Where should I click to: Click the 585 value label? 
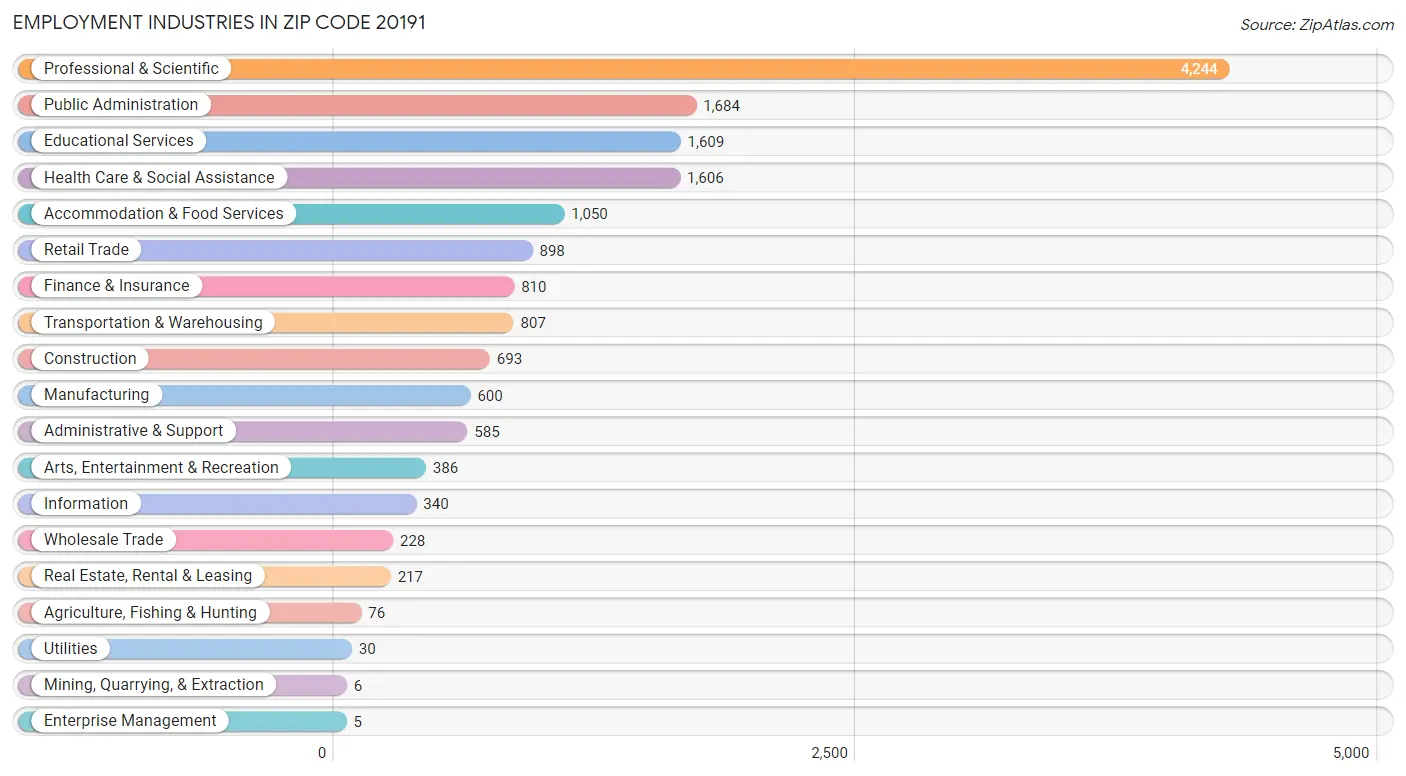point(487,432)
